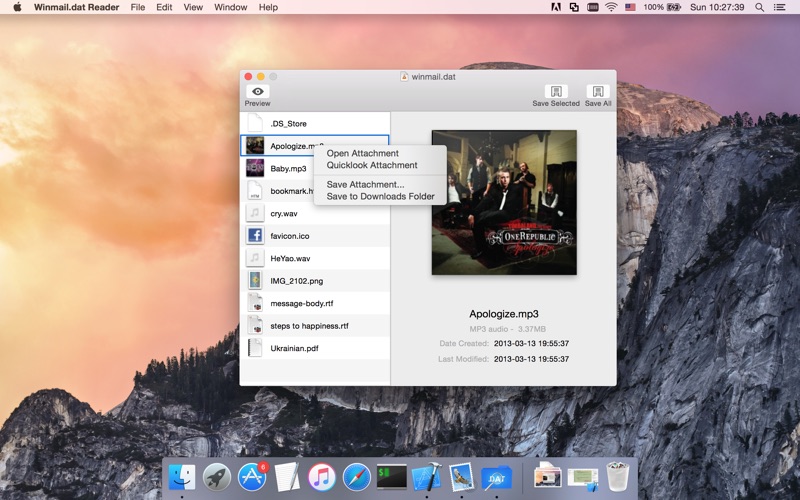Click the HeYao.wav file name
This screenshot has width=800, height=500.
(x=290, y=258)
